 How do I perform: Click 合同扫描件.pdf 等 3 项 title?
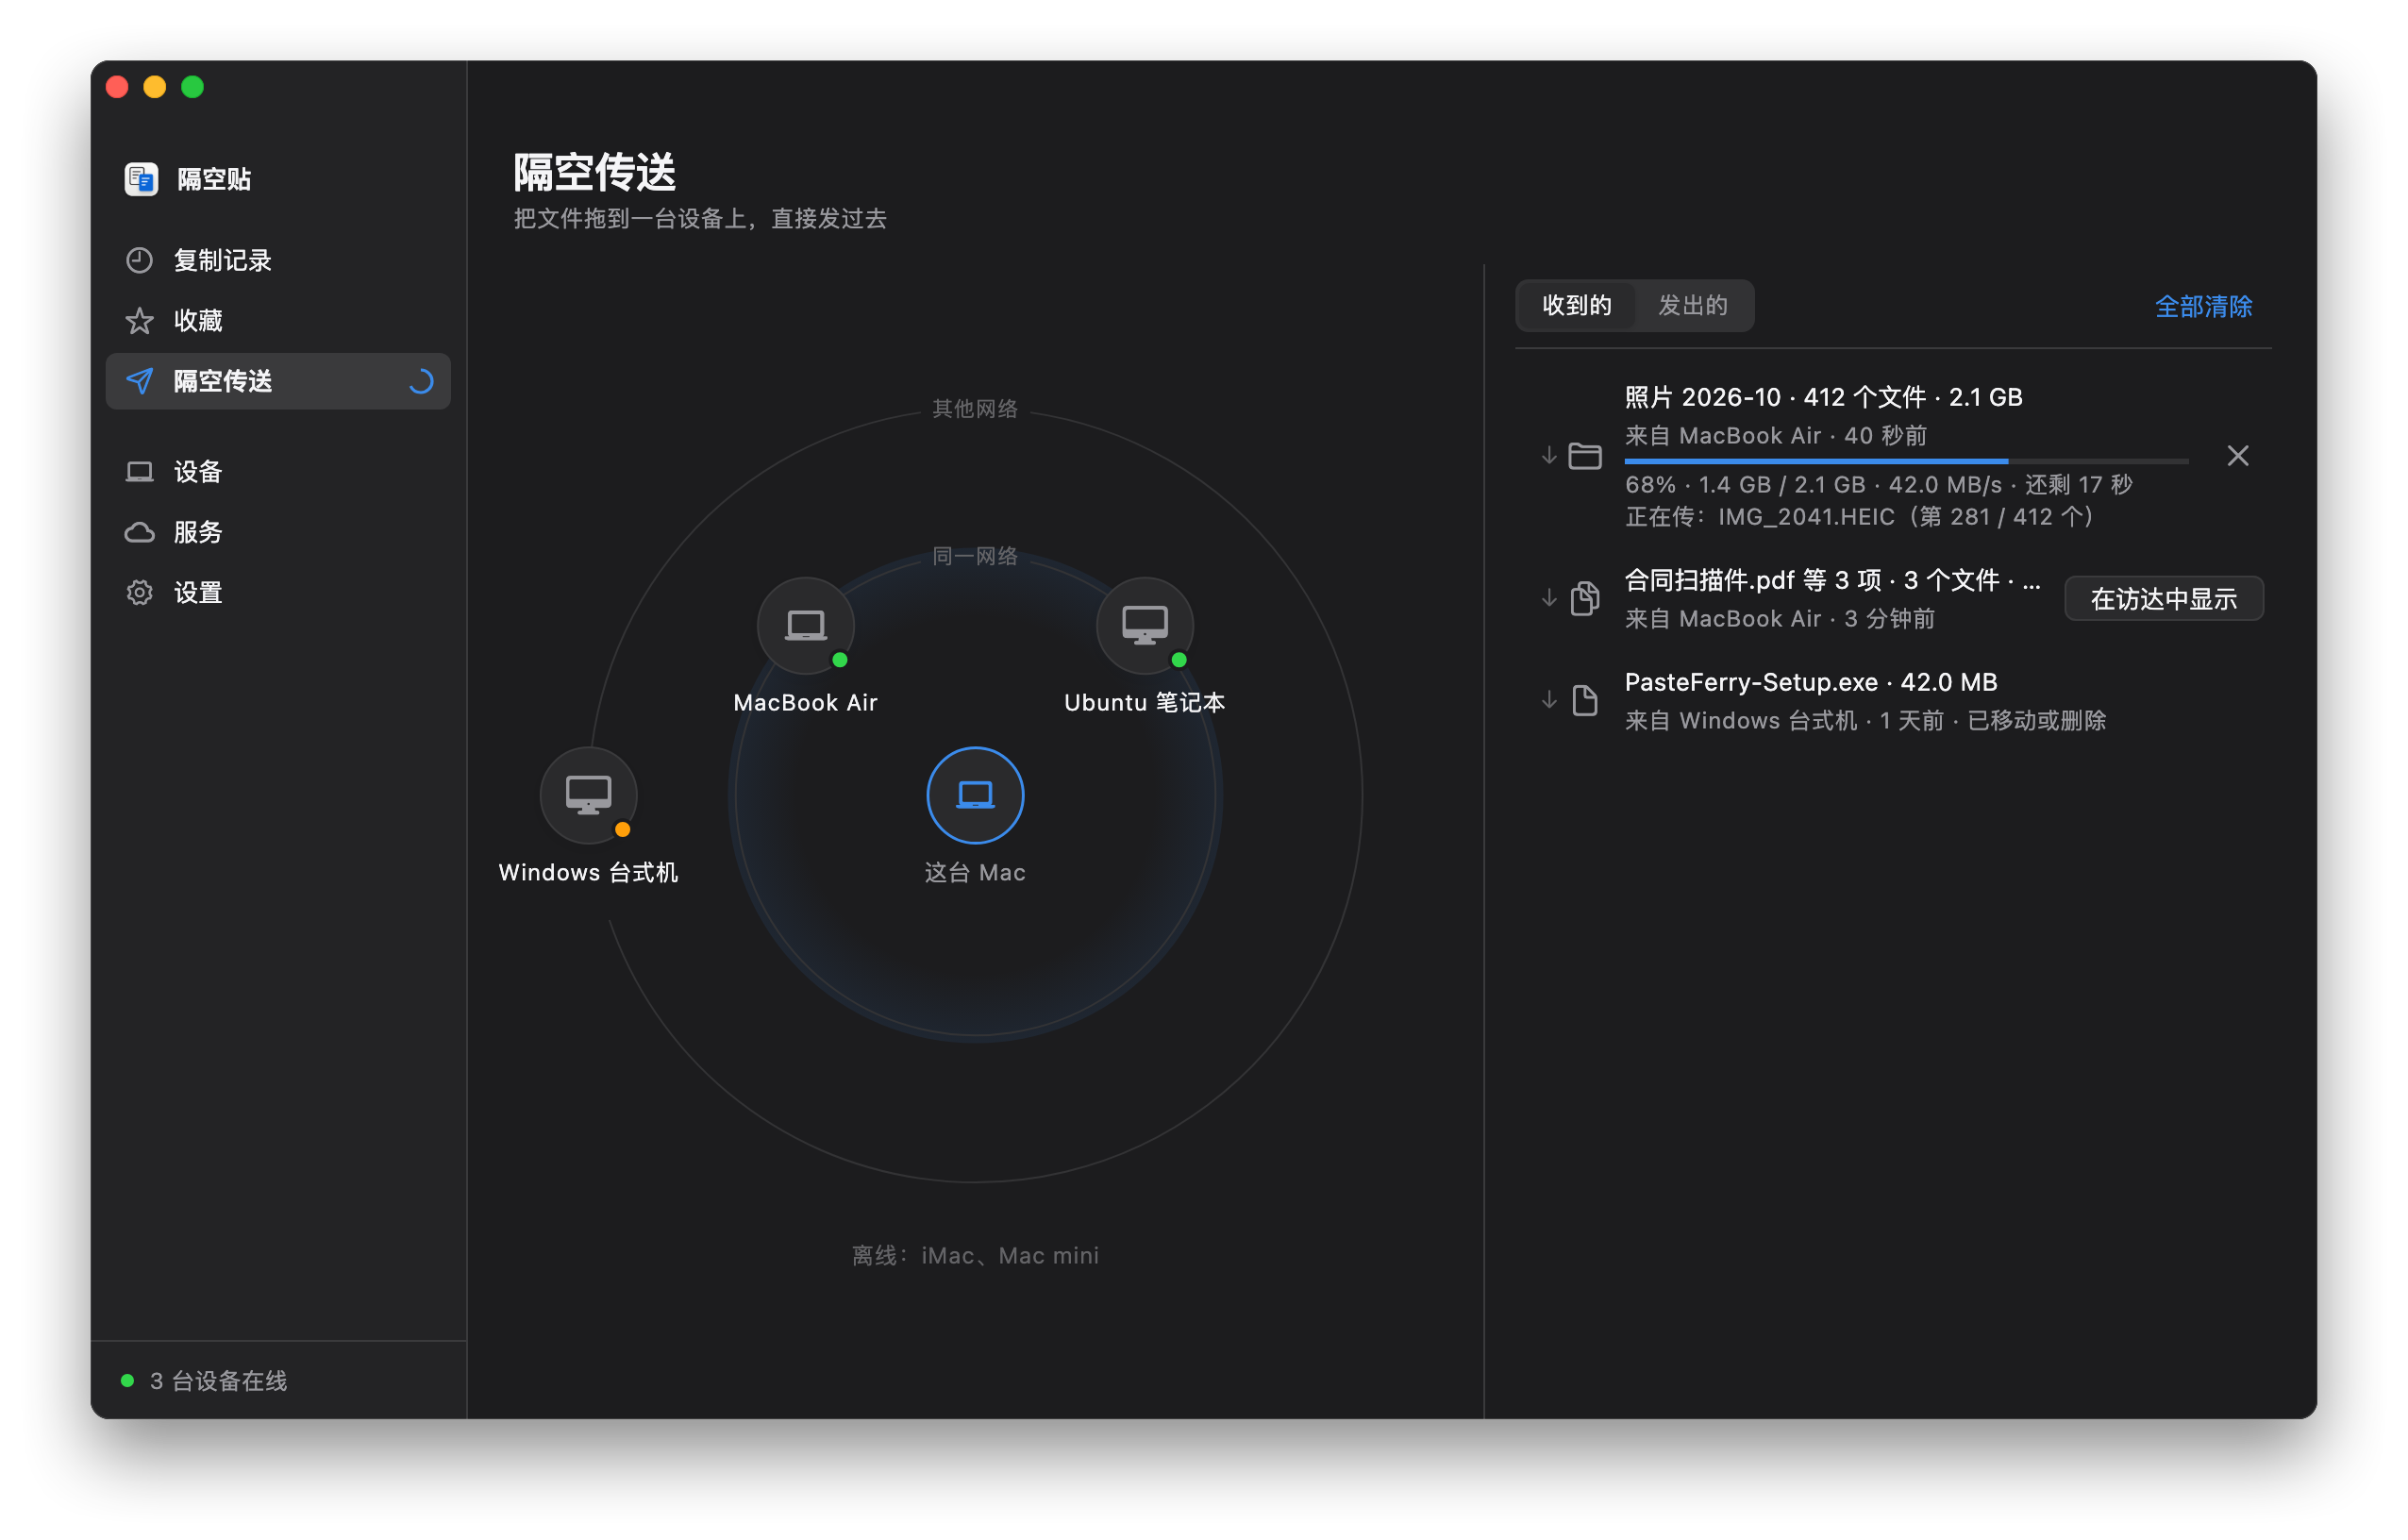tap(1832, 580)
